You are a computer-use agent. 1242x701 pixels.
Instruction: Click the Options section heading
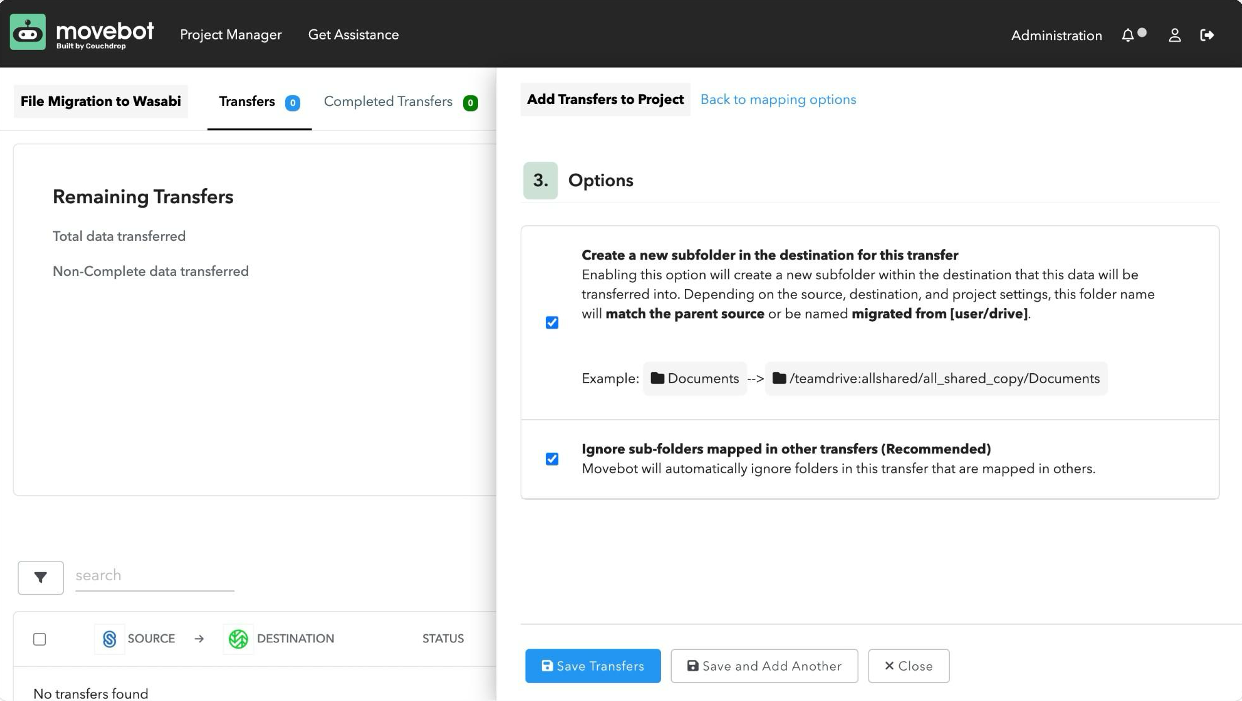point(601,181)
